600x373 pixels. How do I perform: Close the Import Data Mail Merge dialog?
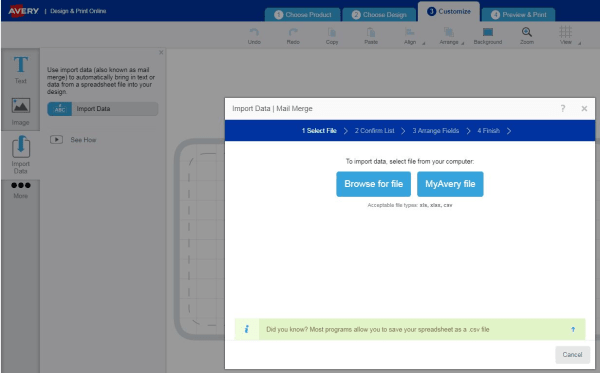584,109
